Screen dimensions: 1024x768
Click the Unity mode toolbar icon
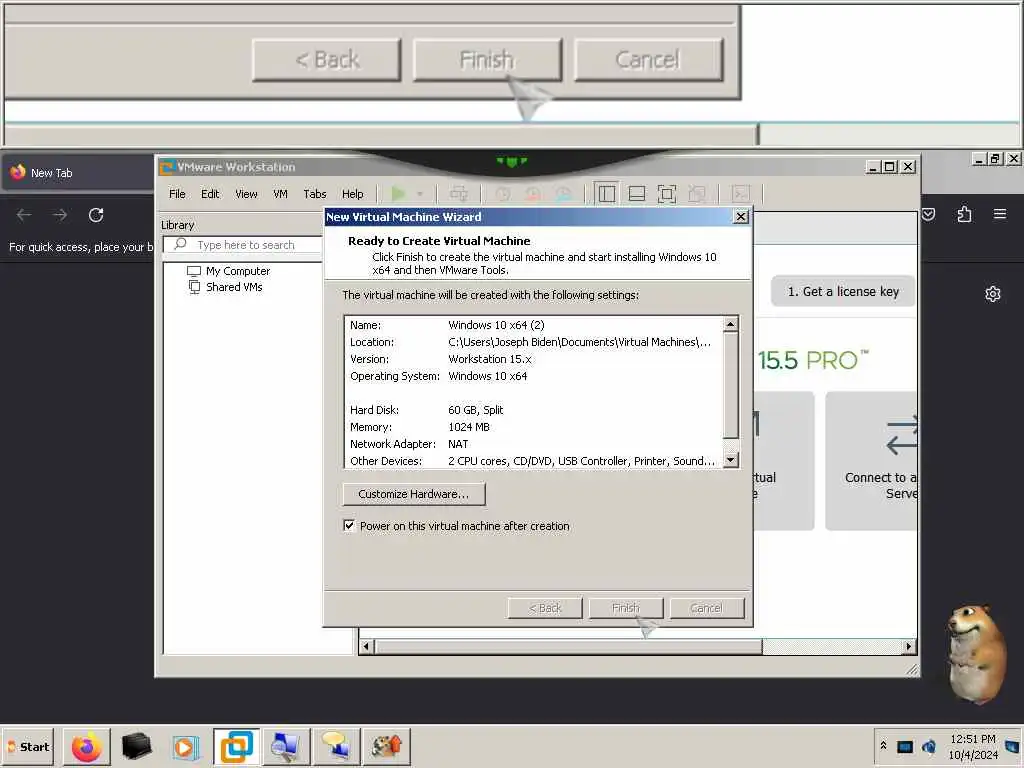tap(697, 194)
